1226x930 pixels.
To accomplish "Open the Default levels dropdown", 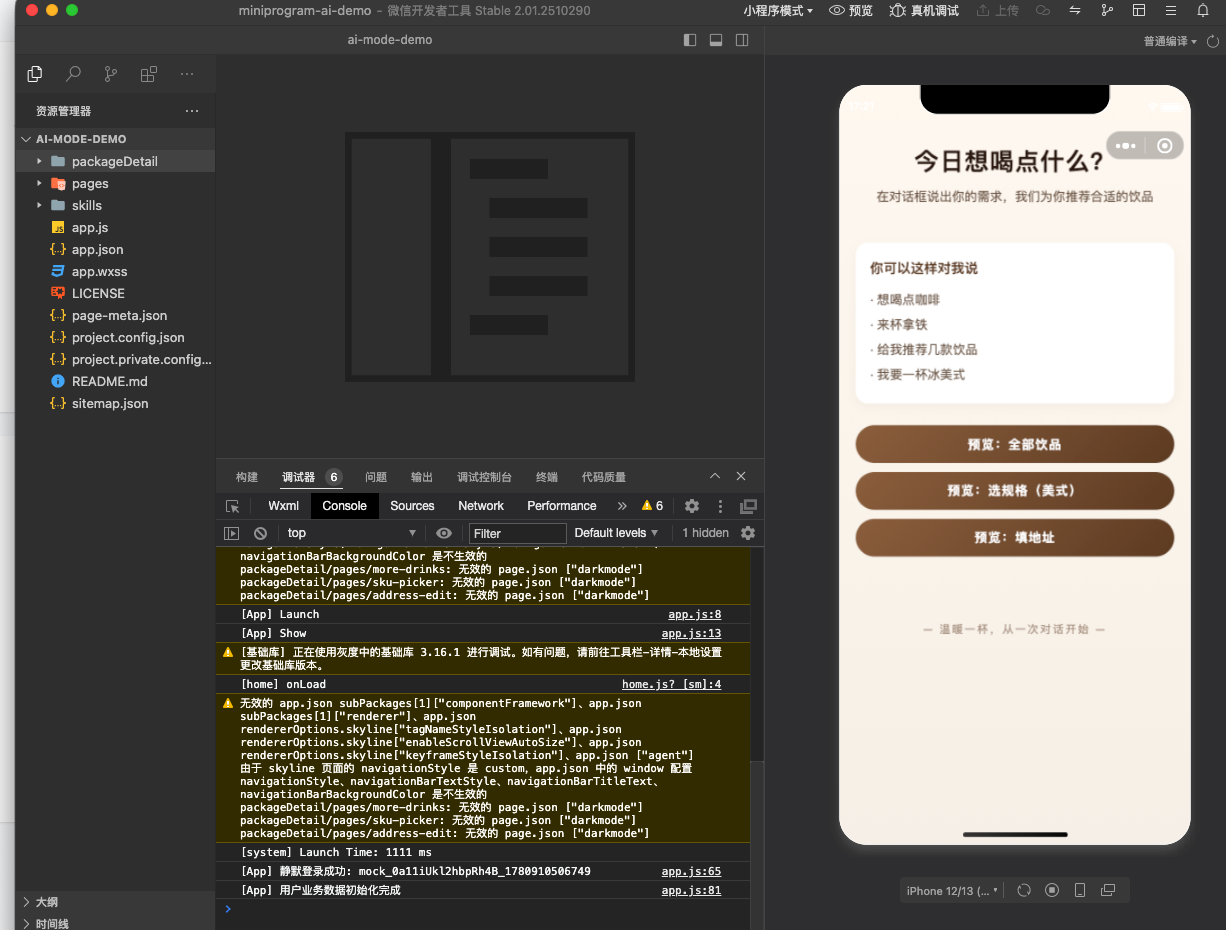I will tap(616, 533).
